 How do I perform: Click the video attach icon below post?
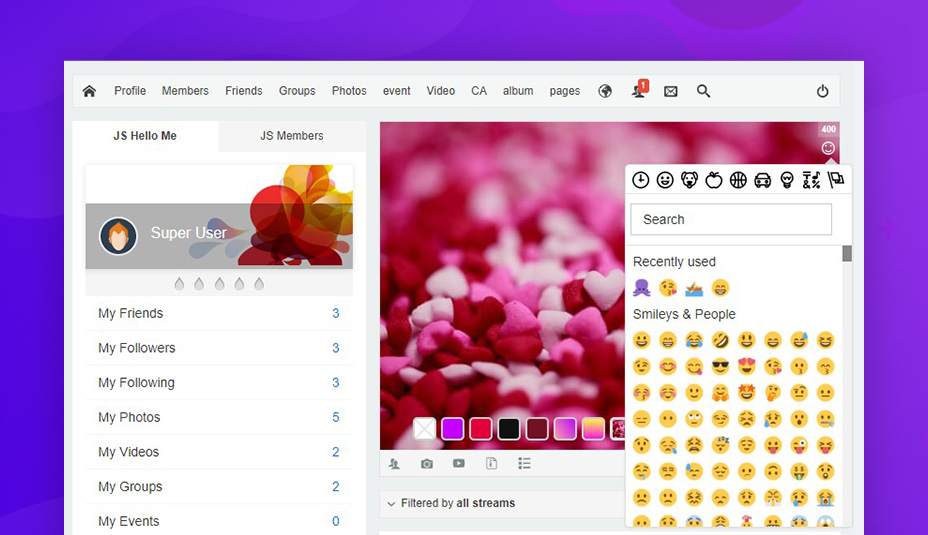(459, 463)
